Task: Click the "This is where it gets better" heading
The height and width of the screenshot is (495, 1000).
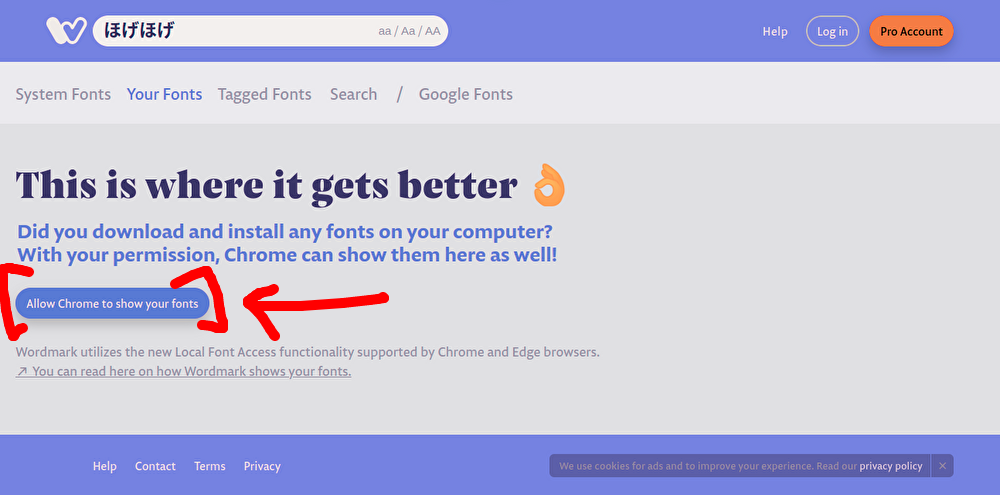Action: tap(267, 188)
